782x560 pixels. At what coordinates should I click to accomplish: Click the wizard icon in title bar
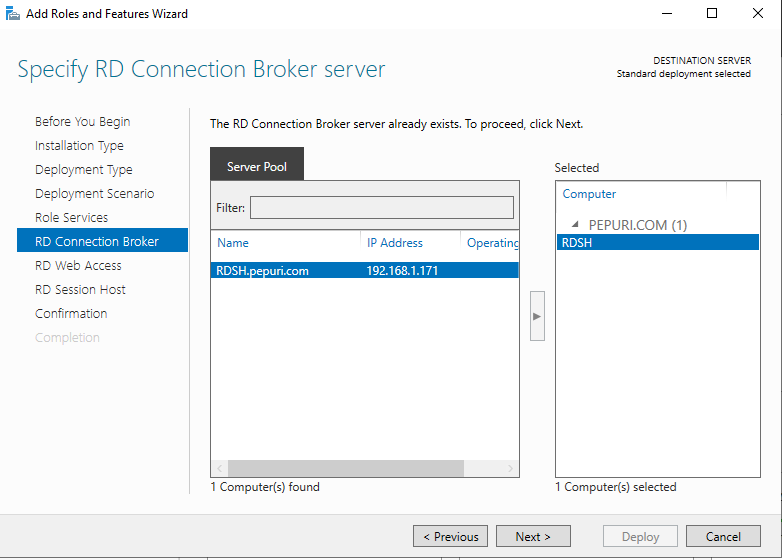(12, 13)
